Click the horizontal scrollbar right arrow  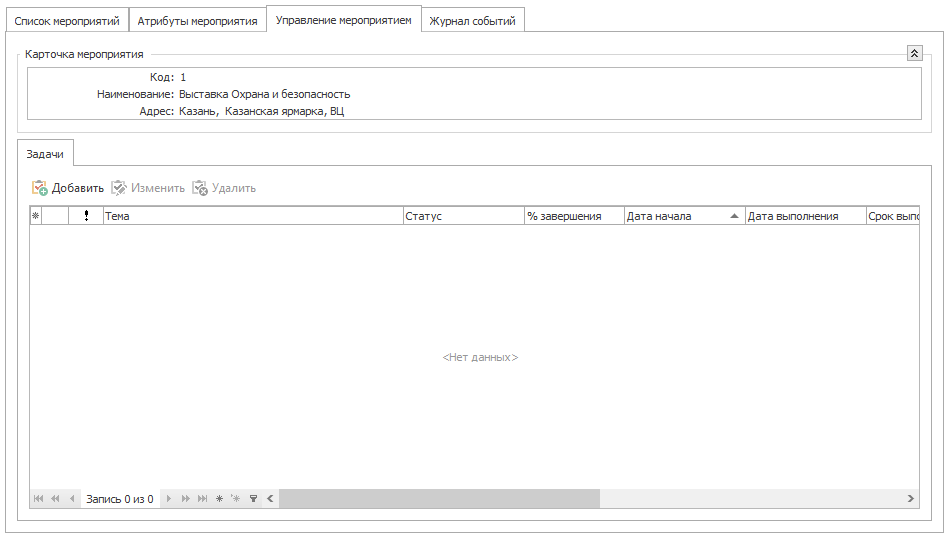tap(911, 499)
